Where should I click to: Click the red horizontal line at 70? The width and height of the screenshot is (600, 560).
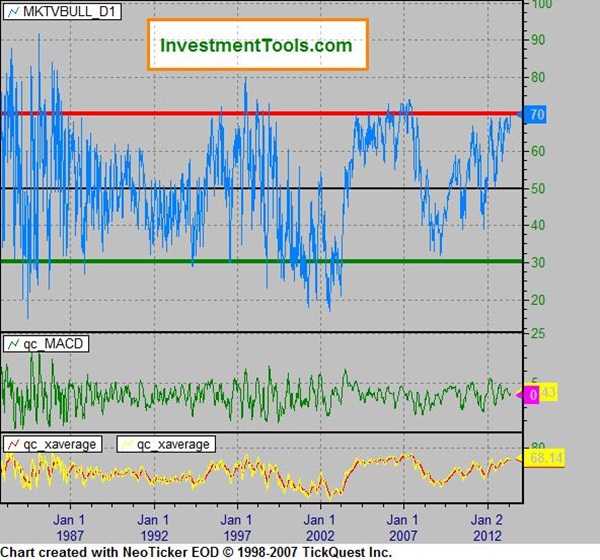300,114
